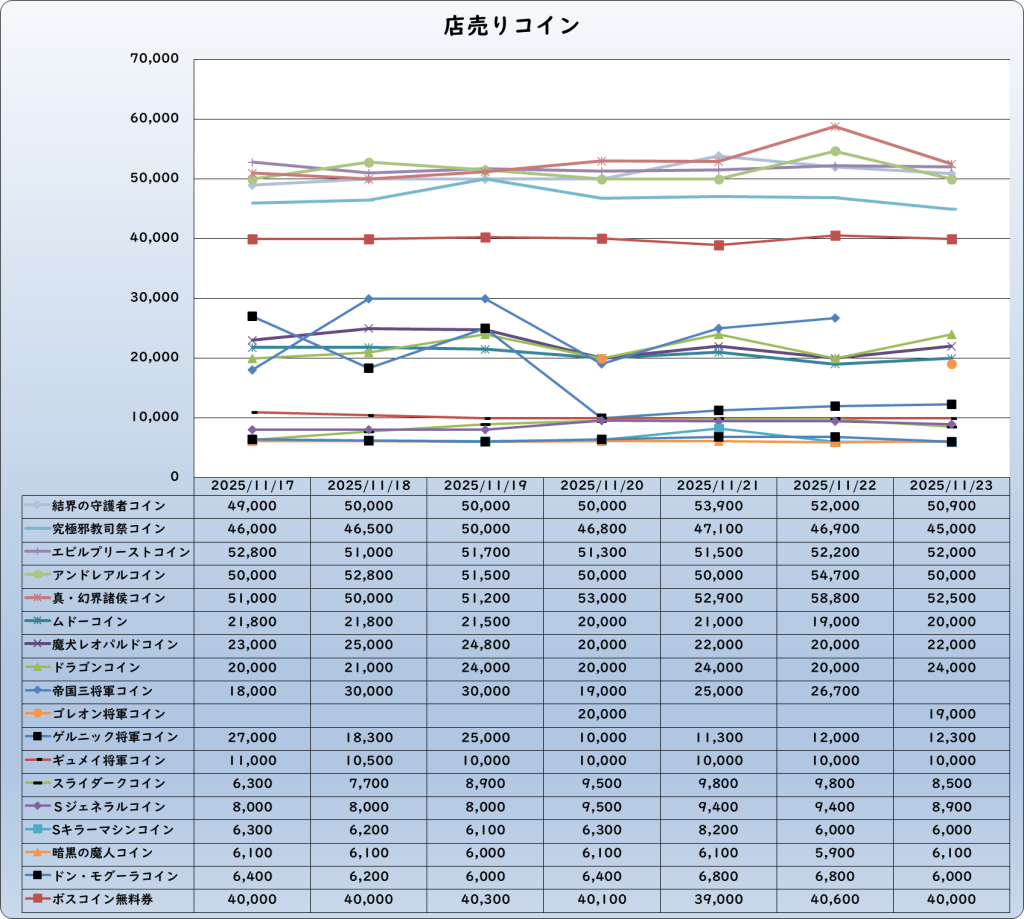This screenshot has width=1024, height=919.
Task: Click the 58,800 cell for 真・幻界諸侯コイン
Action: point(835,598)
